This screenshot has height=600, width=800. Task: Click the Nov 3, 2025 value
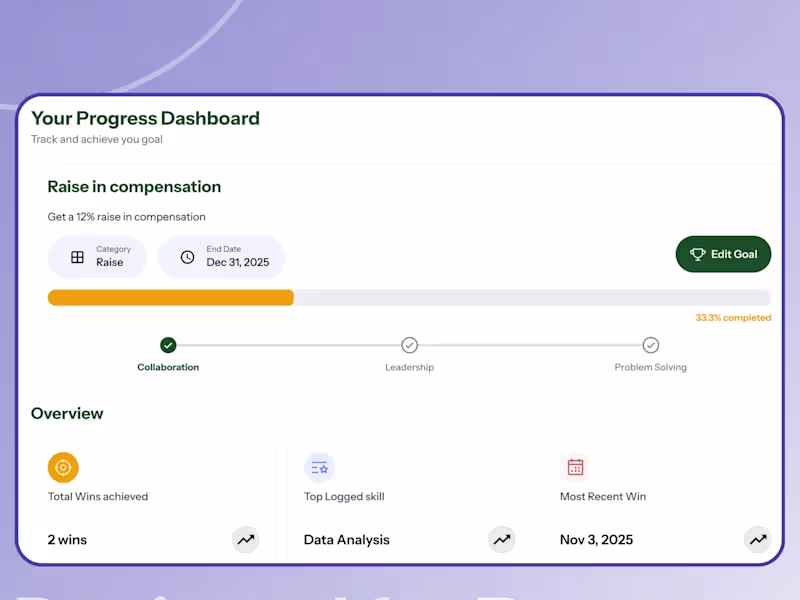click(596, 540)
